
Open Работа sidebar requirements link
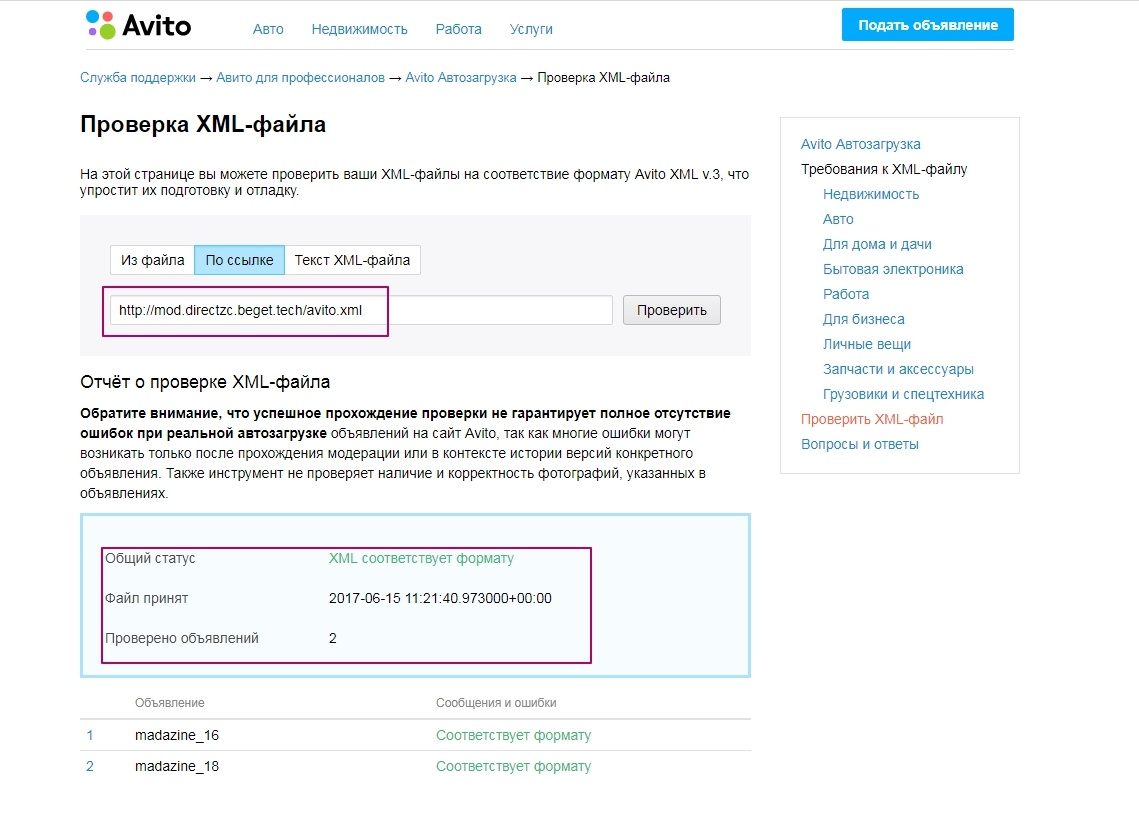(x=846, y=294)
